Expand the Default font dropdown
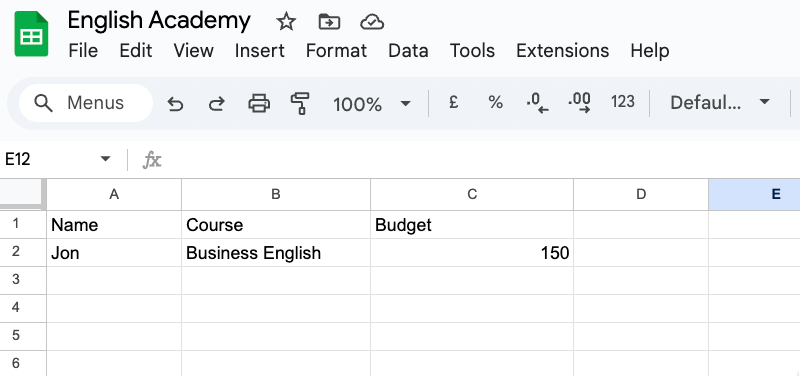Screen dimensions: 800x376 pyautogui.click(x=720, y=103)
